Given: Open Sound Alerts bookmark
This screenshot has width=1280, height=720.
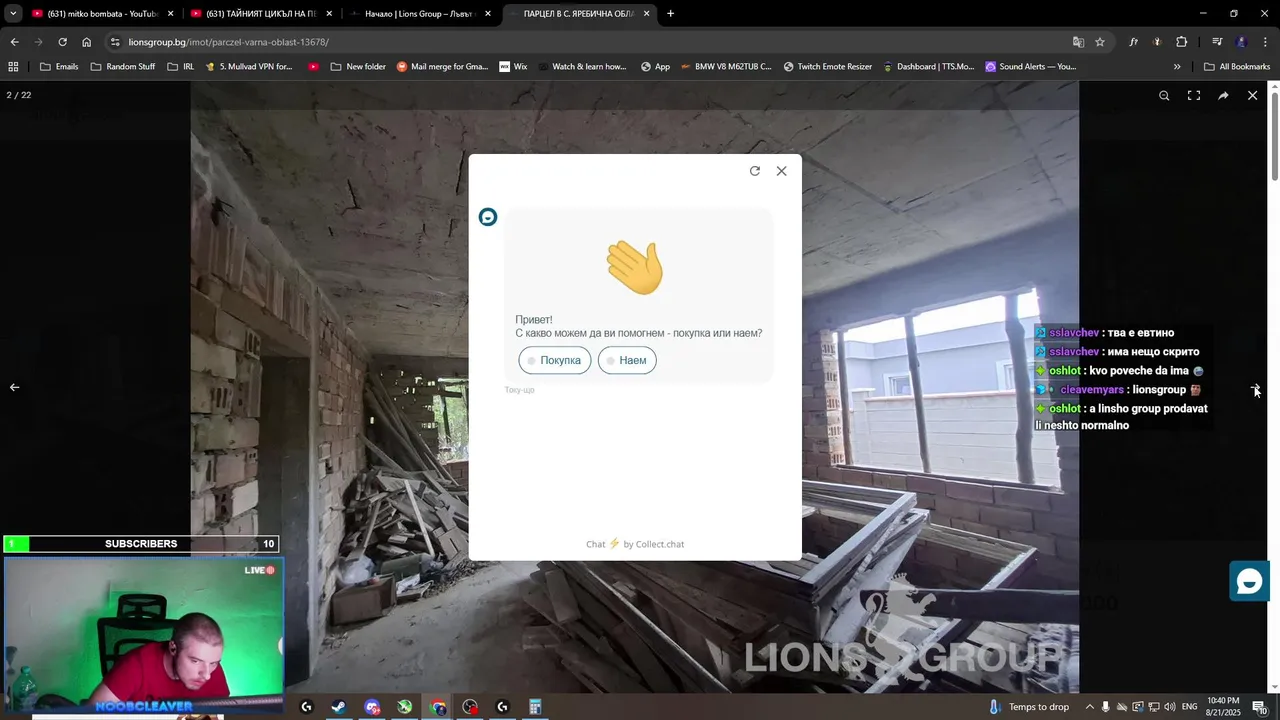Looking at the screenshot, I should 1030,67.
